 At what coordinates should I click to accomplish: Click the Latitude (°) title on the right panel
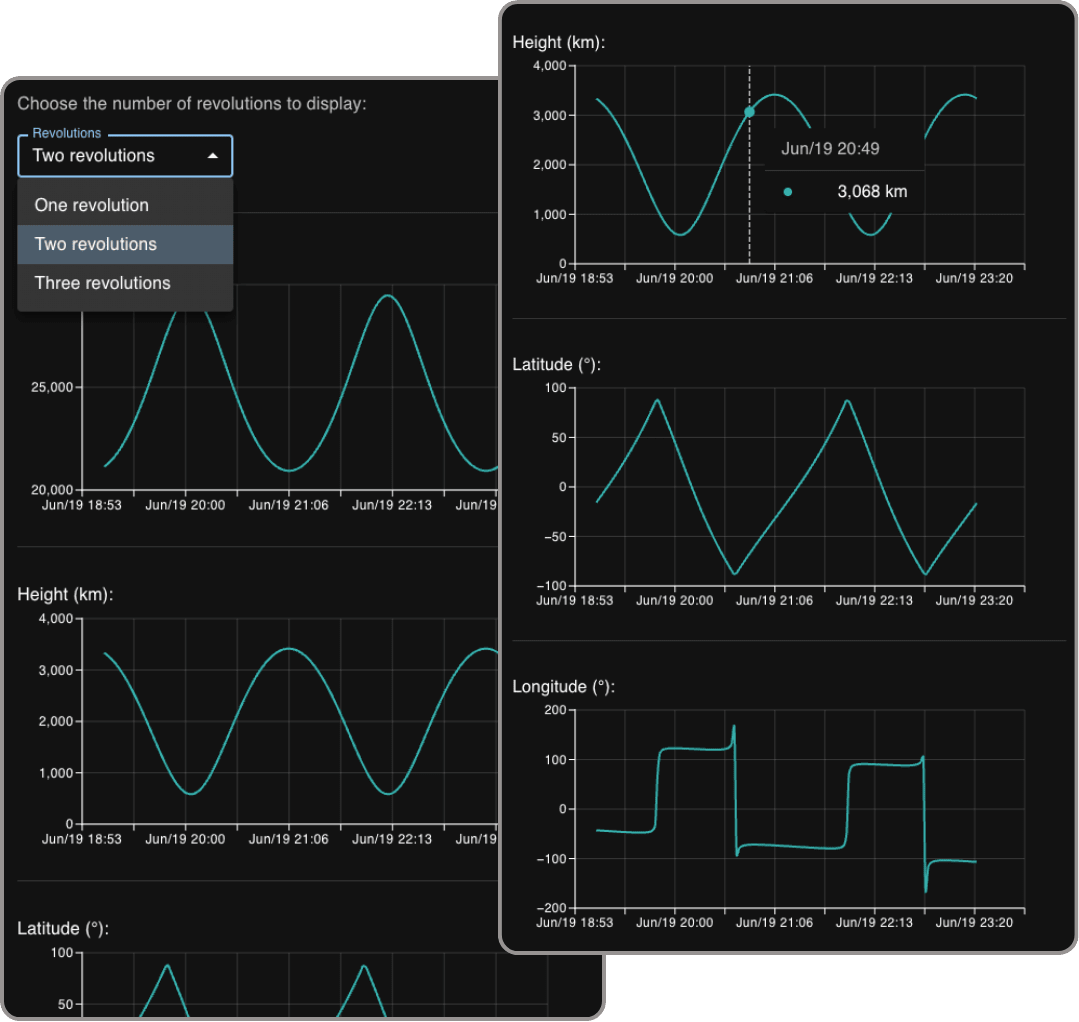coord(556,365)
